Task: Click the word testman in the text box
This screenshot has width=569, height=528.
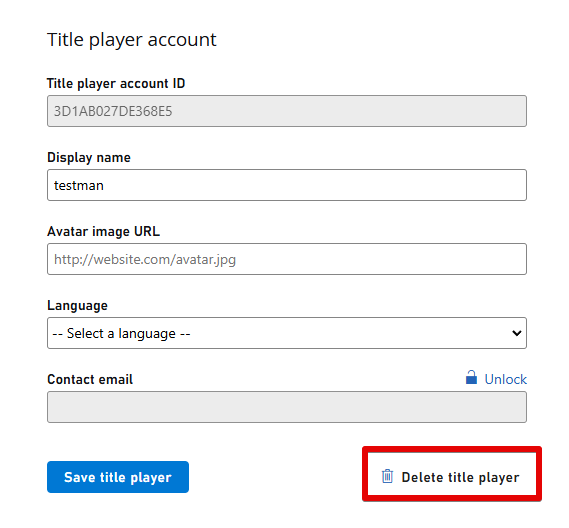Action: click(x=79, y=185)
